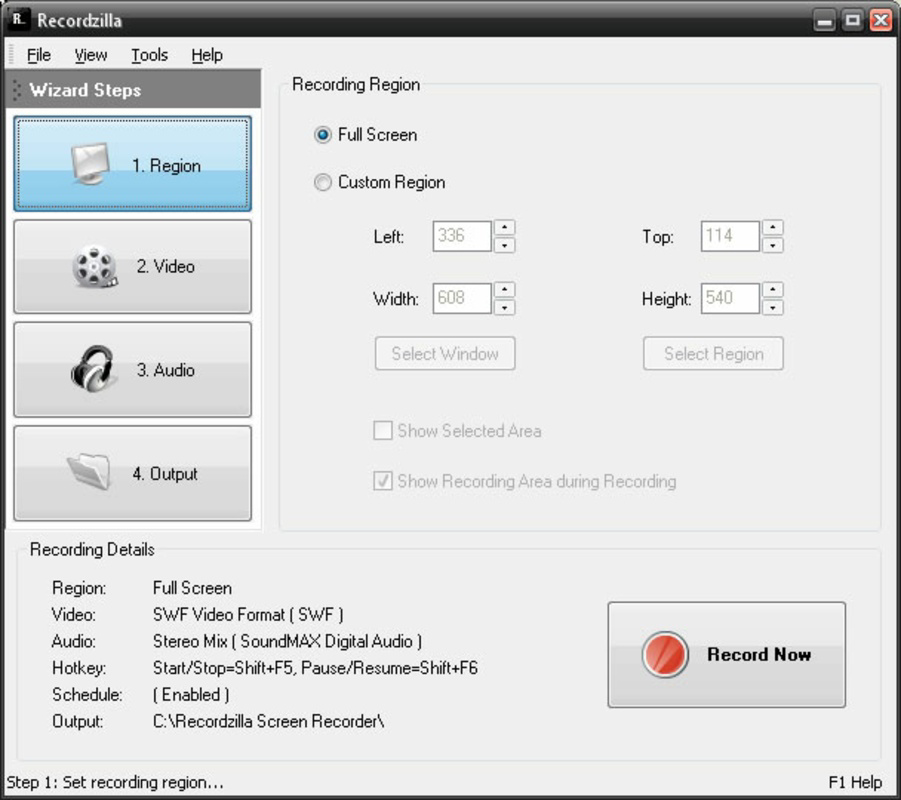Go to step 4. Output
Viewport: 901px width, 800px height.
click(133, 473)
